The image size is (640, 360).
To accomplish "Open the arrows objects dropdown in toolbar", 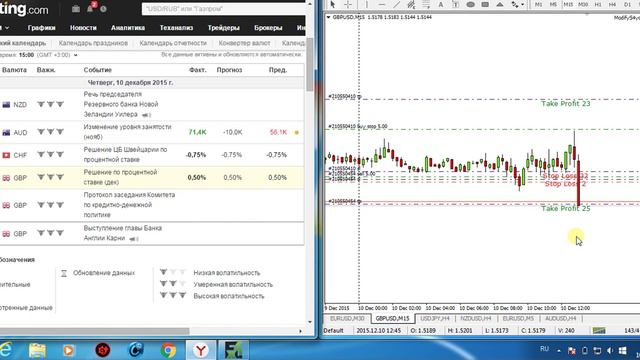I will click(x=518, y=4).
